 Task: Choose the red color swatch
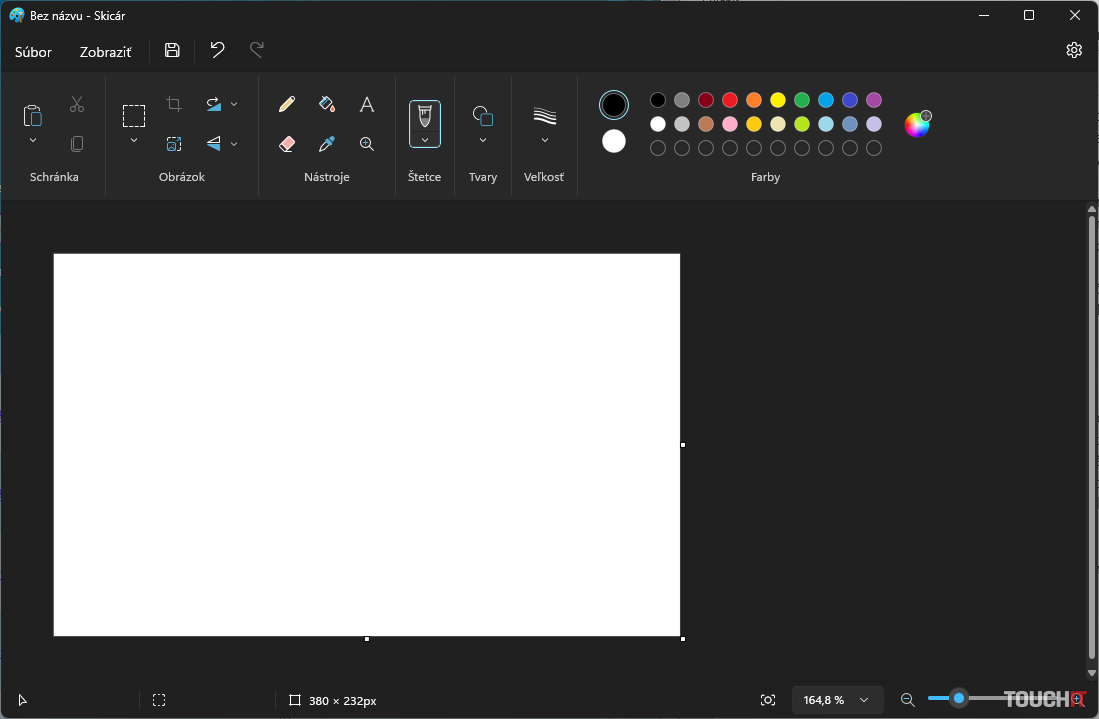click(x=730, y=100)
